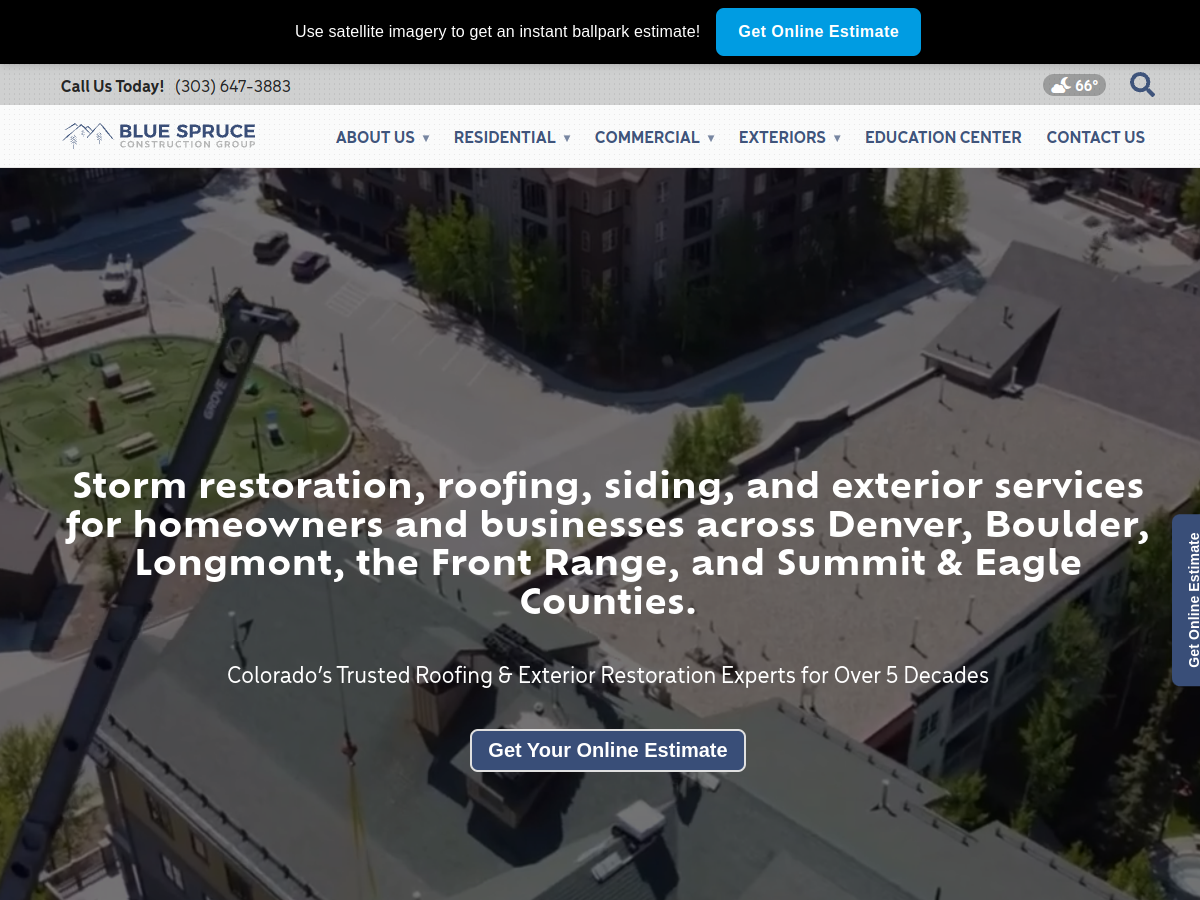
Task: Open the Residential menu
Action: point(504,137)
